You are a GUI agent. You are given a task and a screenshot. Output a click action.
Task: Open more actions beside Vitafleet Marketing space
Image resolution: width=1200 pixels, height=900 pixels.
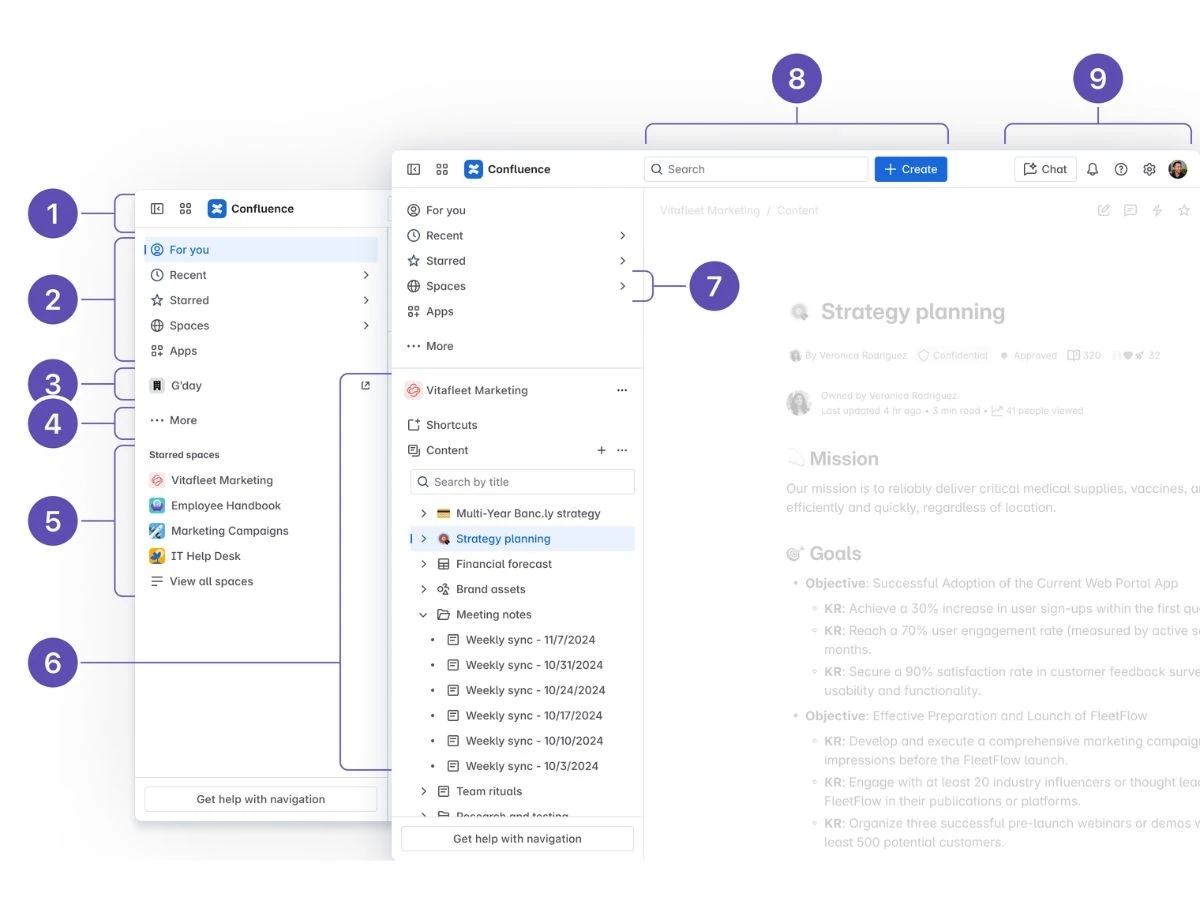click(x=622, y=391)
